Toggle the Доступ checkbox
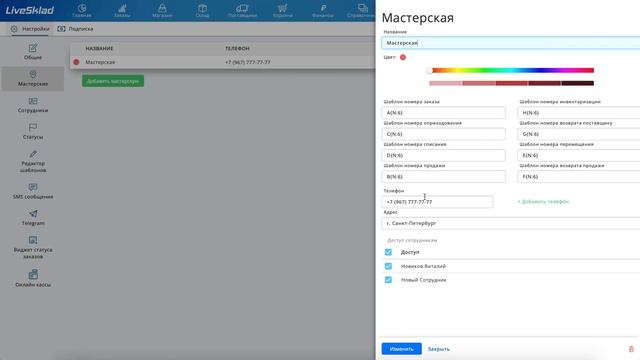Image resolution: width=640 pixels, height=360 pixels. [x=388, y=252]
